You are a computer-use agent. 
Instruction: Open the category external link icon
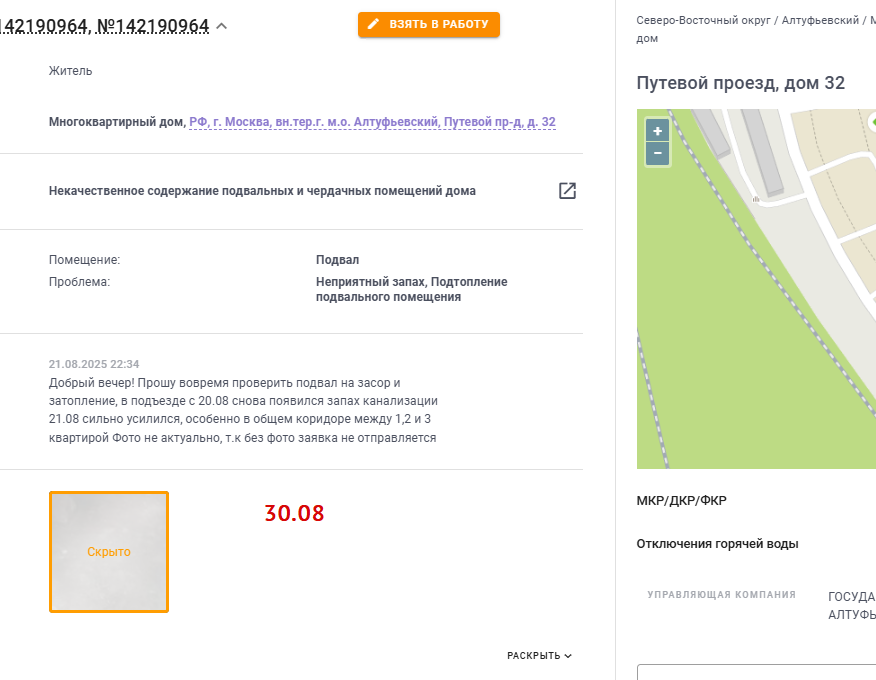(567, 191)
